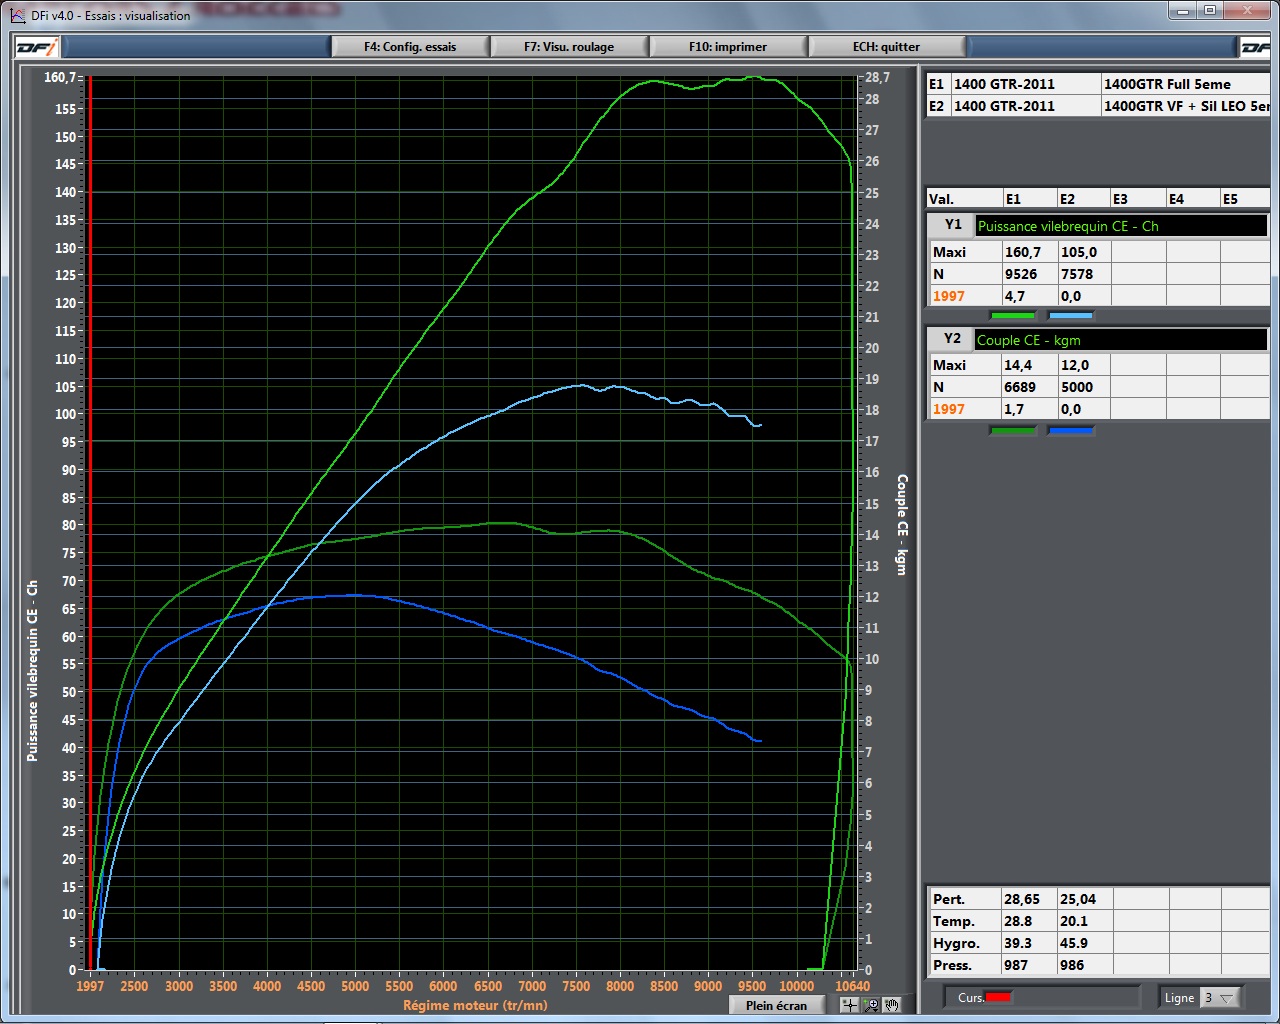Click the DFi app icon in title bar
1280x1024 pixels.
pyautogui.click(x=17, y=15)
